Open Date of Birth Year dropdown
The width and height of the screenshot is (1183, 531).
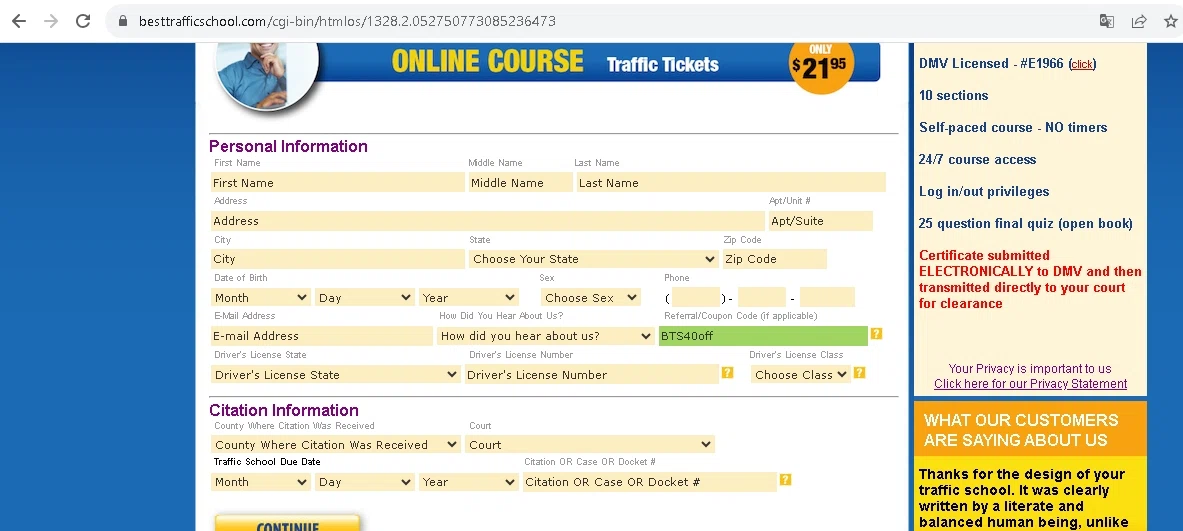click(x=469, y=298)
